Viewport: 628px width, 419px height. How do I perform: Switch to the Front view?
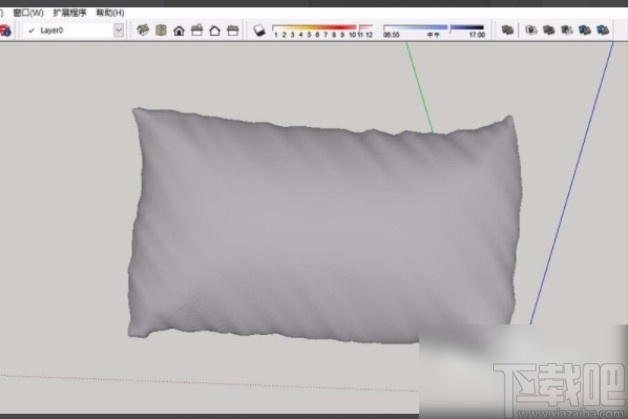click(x=179, y=30)
